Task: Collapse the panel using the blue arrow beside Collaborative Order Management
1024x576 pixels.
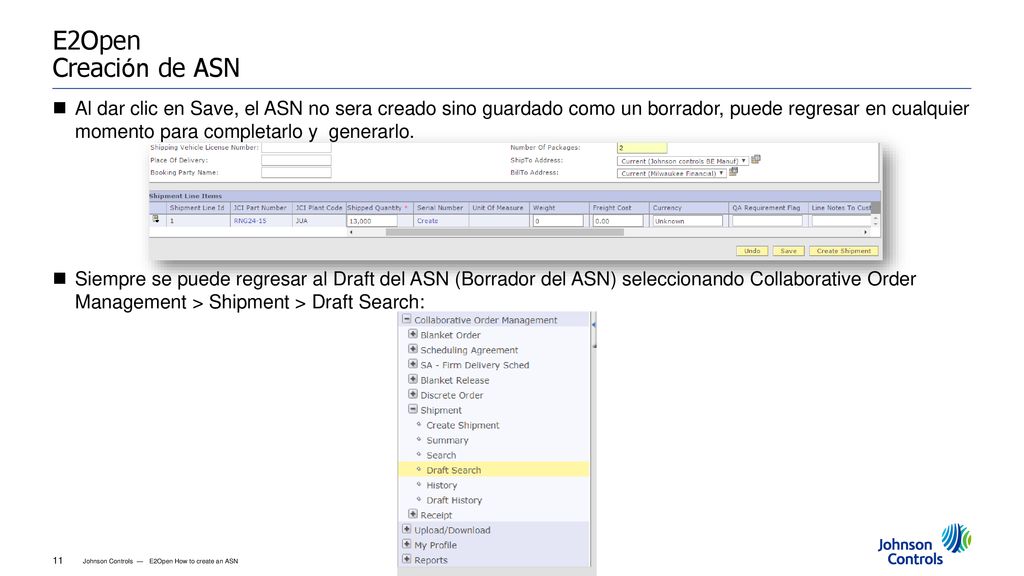Action: point(594,324)
